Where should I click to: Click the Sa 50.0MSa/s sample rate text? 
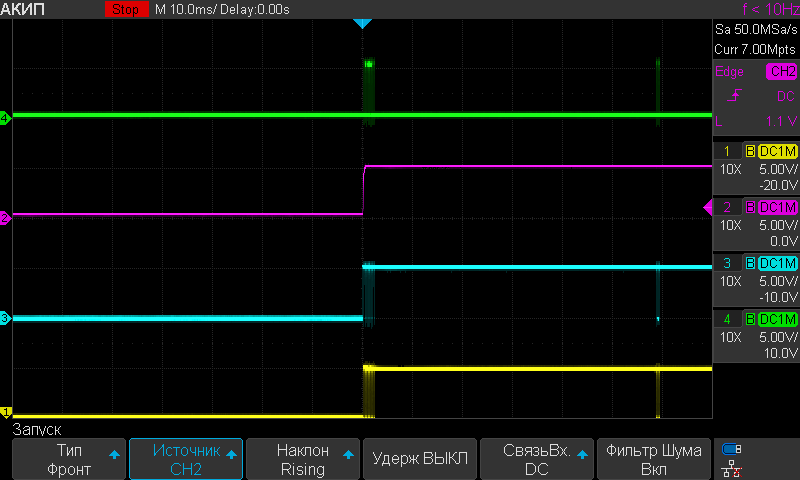tap(756, 30)
